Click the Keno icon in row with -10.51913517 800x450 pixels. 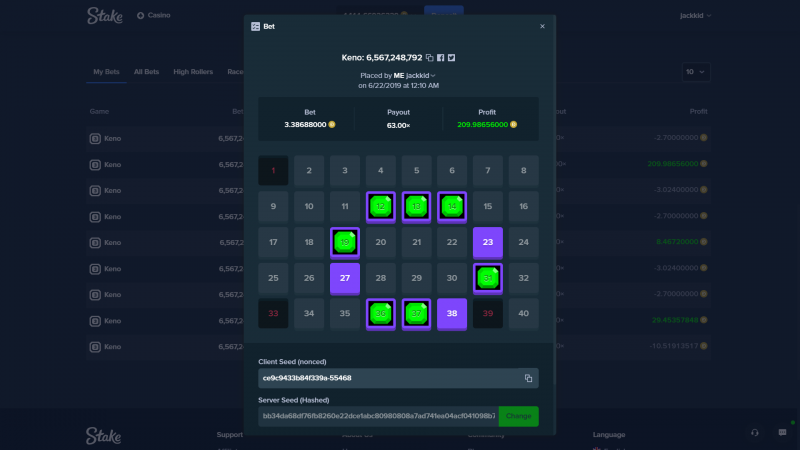point(95,347)
